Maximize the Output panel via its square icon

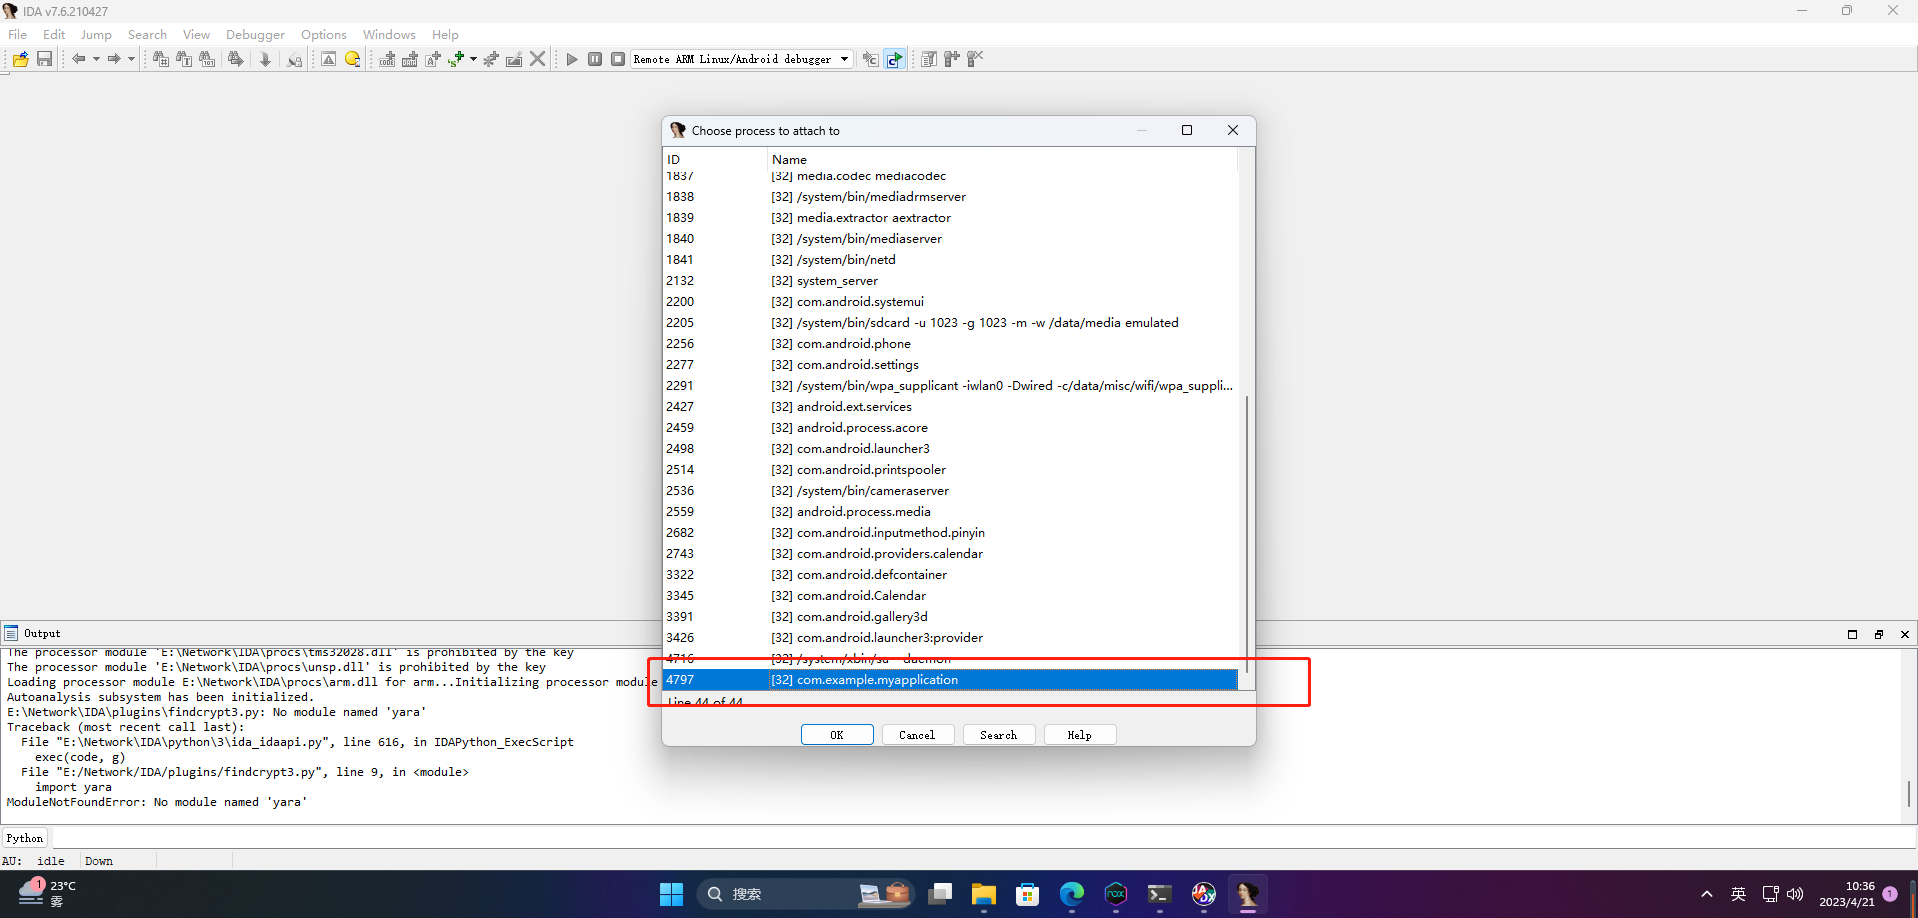1852,634
